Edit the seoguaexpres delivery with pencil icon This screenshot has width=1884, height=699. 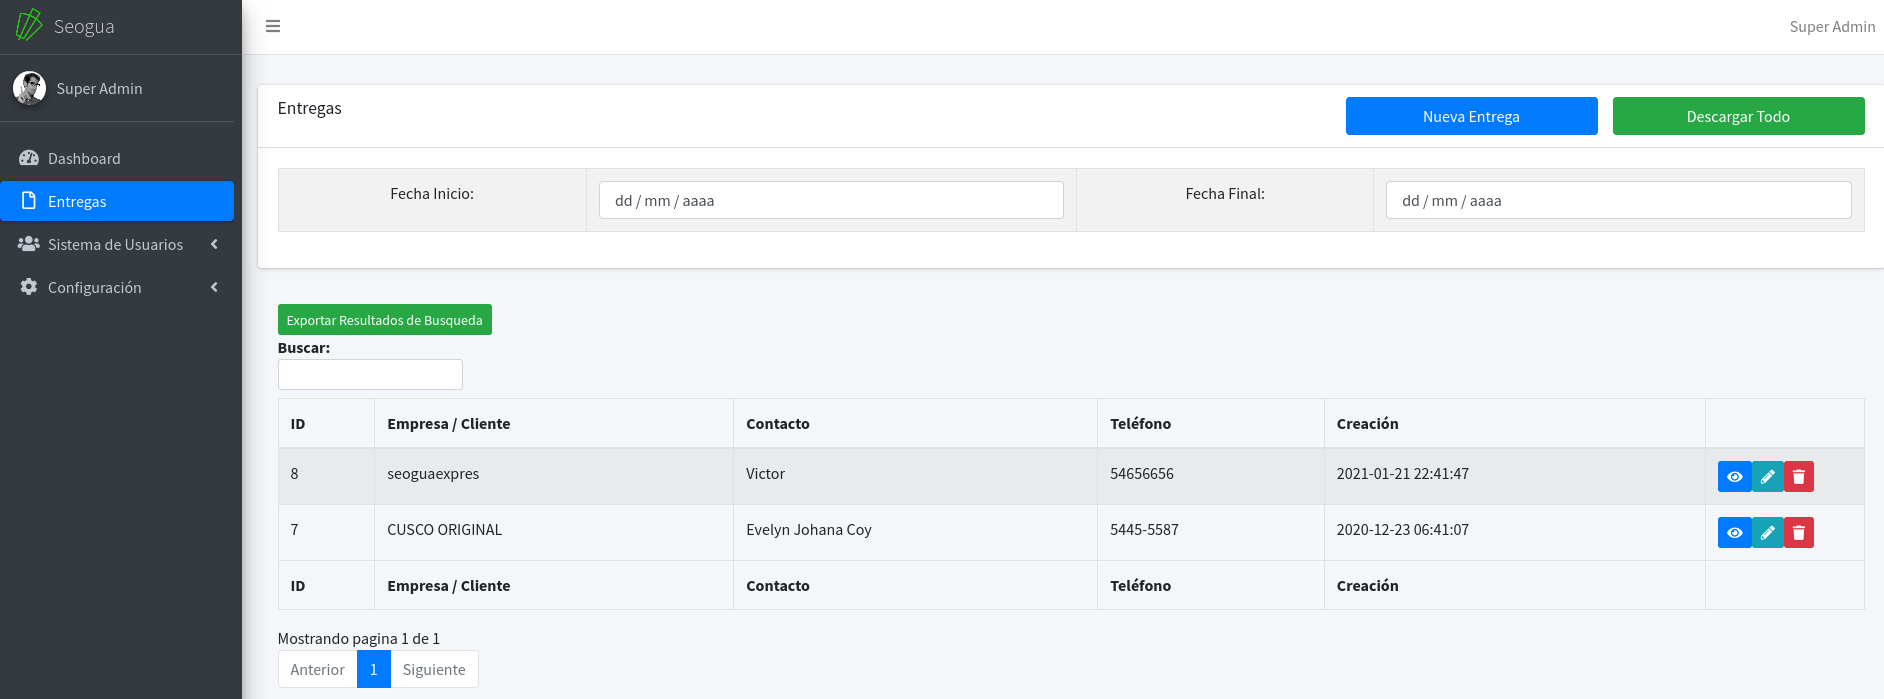tap(1767, 477)
